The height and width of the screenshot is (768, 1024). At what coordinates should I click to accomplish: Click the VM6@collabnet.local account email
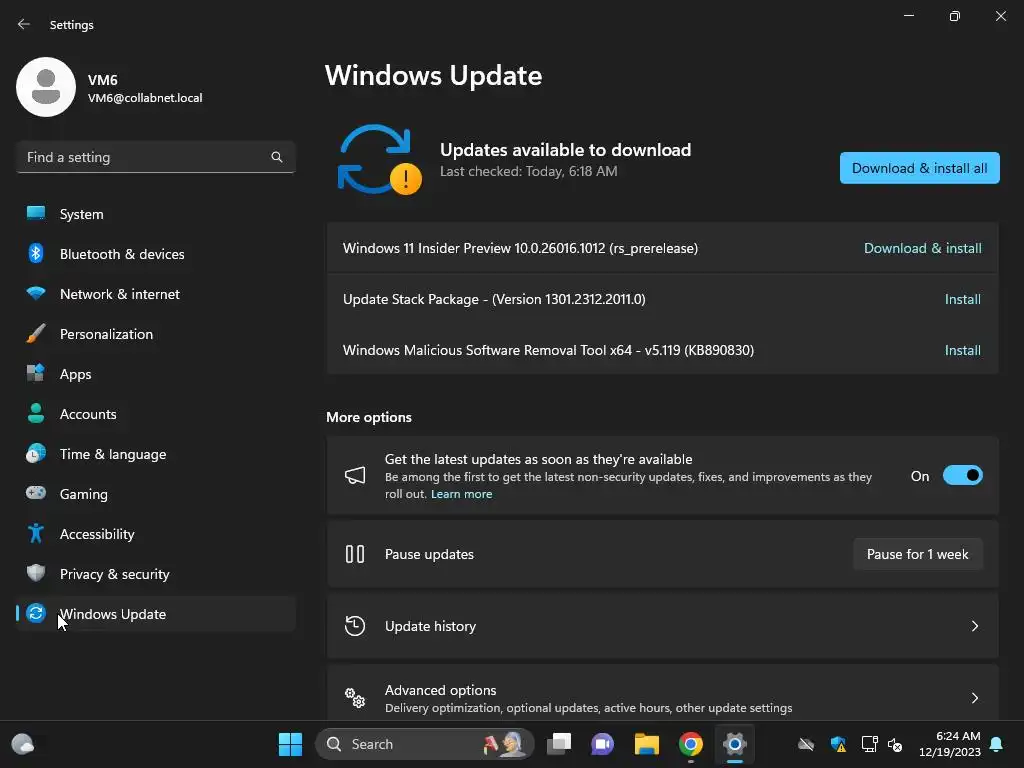pos(145,98)
